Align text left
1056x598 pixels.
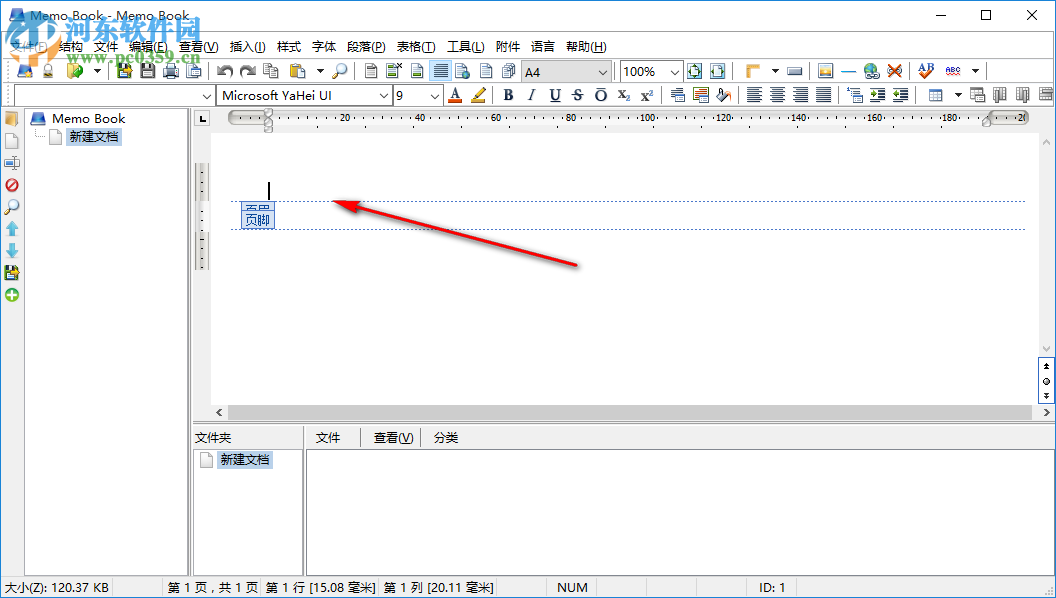point(754,95)
